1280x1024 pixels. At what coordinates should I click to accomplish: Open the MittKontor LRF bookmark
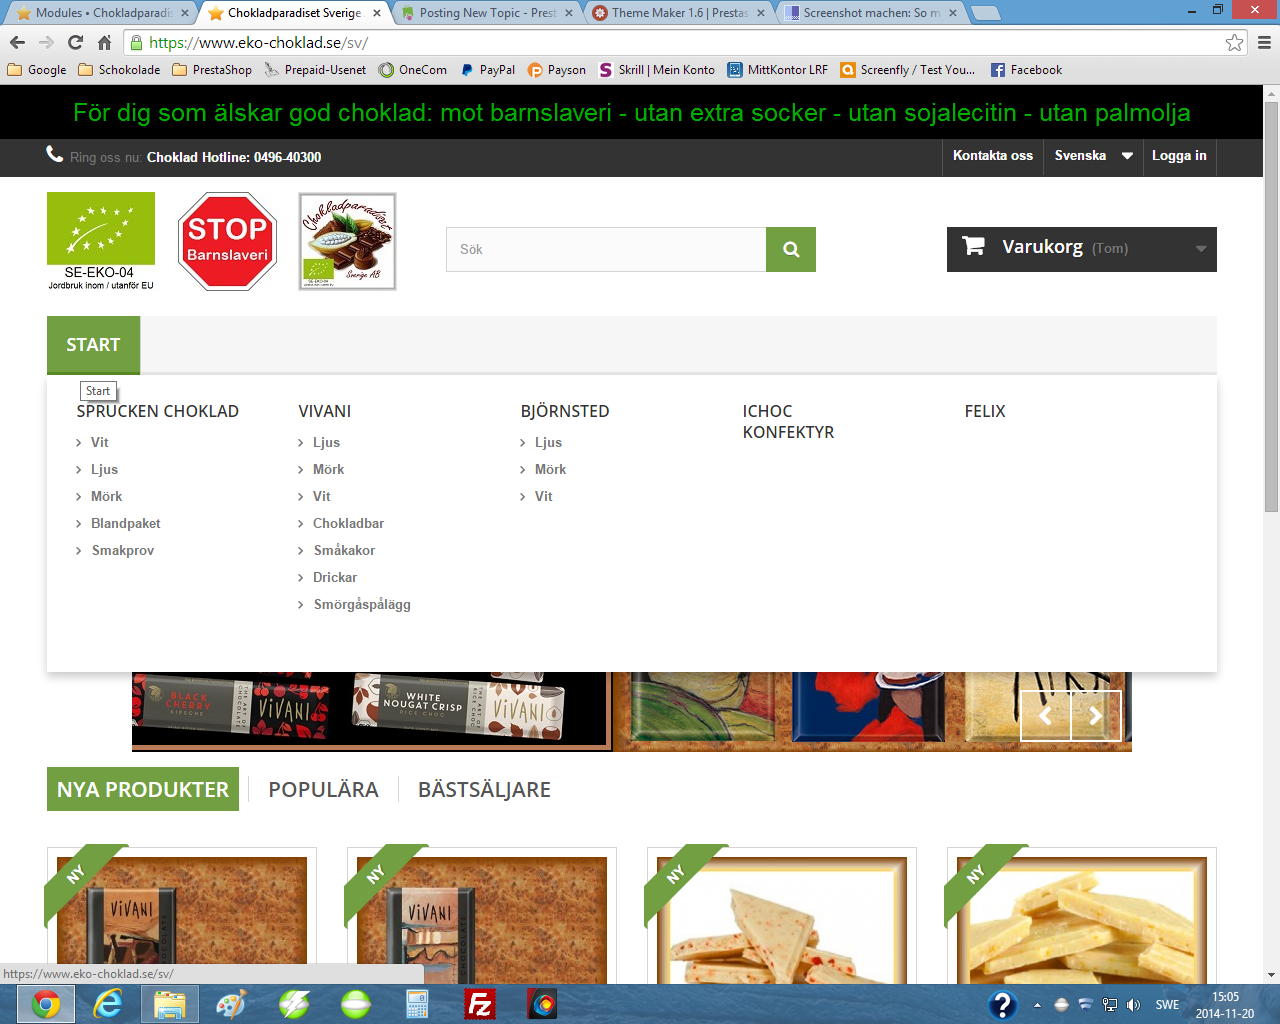[x=777, y=70]
